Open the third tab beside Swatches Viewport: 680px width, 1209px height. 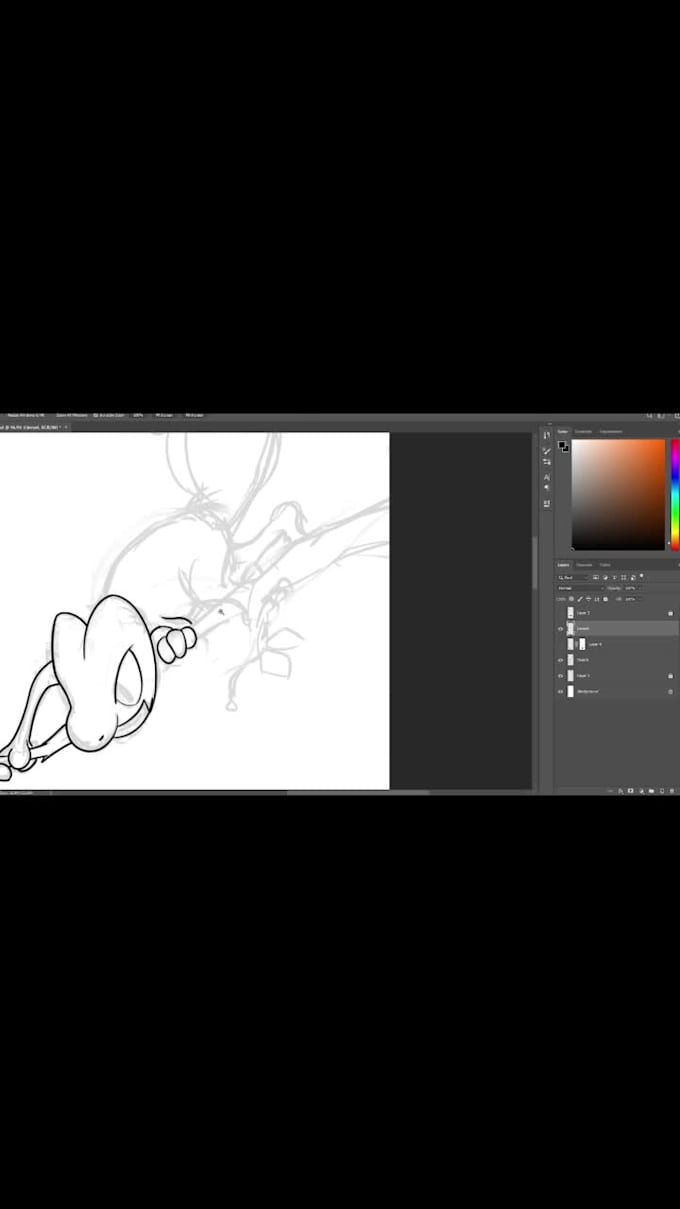(611, 431)
